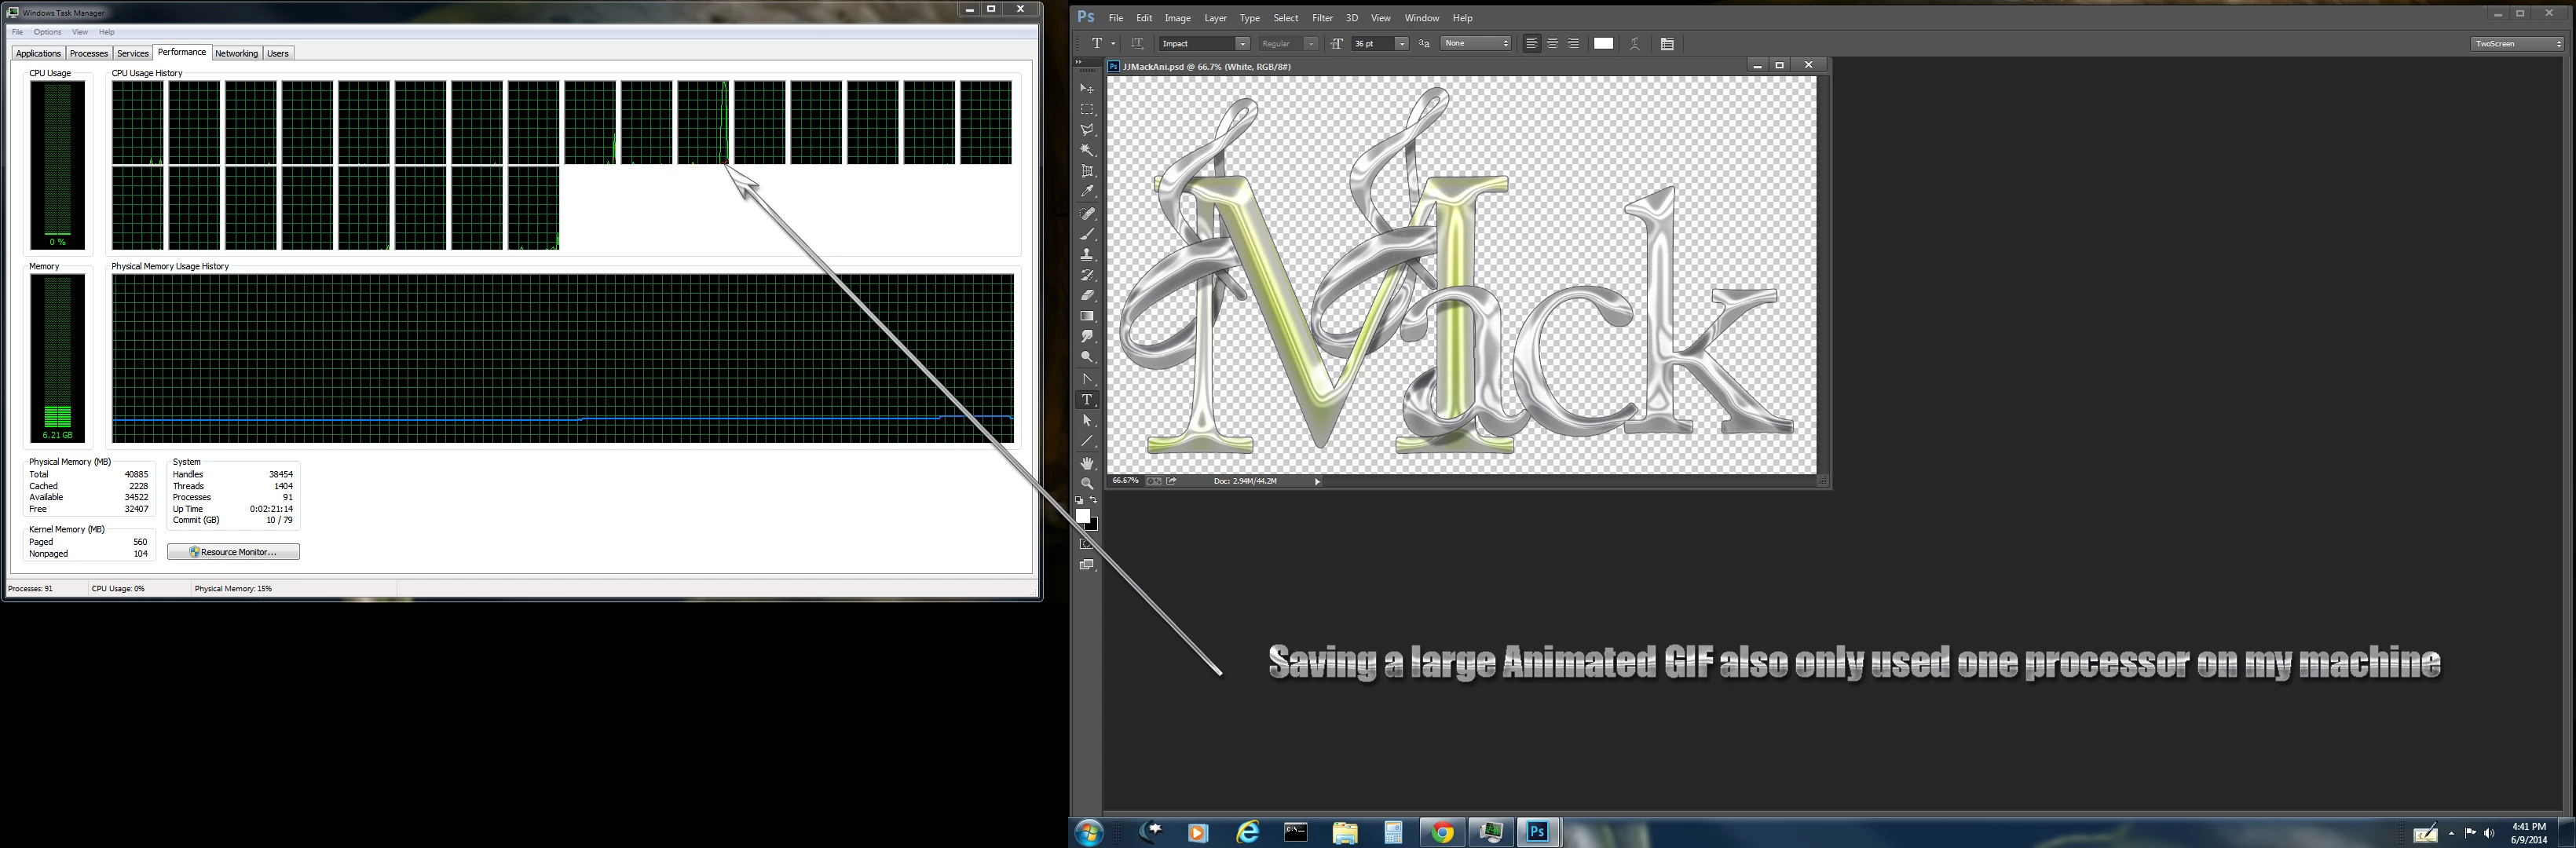Screen dimensions: 2576x848
Task: Enable right align text
Action: pos(1573,44)
